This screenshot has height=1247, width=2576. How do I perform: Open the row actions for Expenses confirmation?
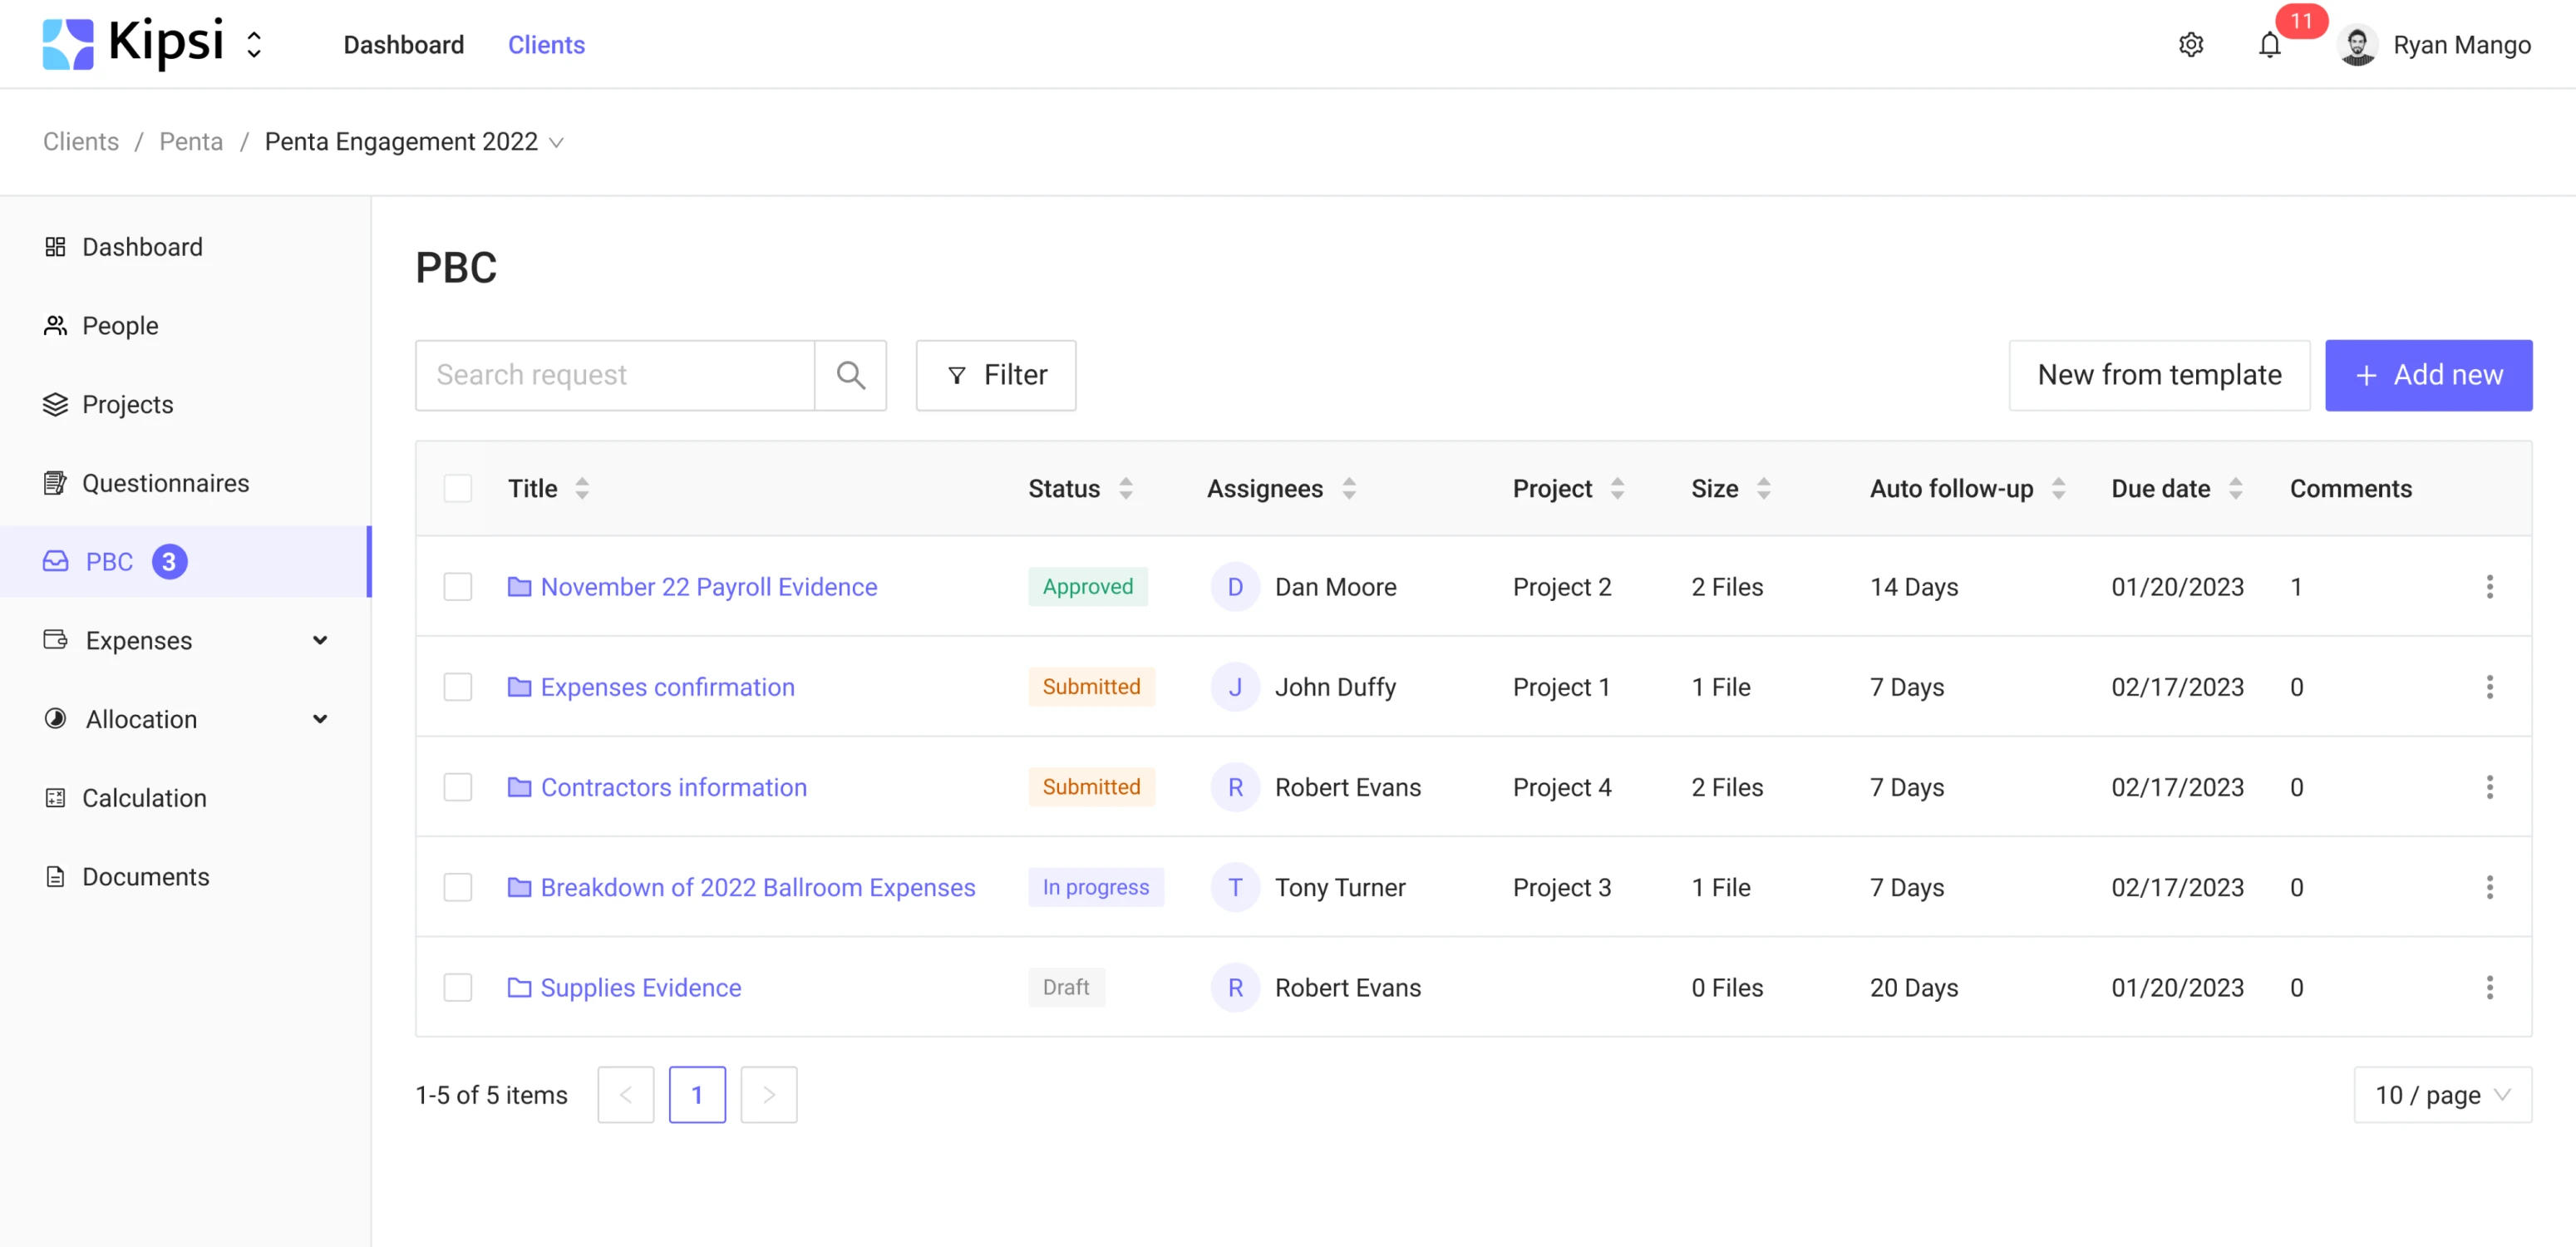click(x=2489, y=687)
